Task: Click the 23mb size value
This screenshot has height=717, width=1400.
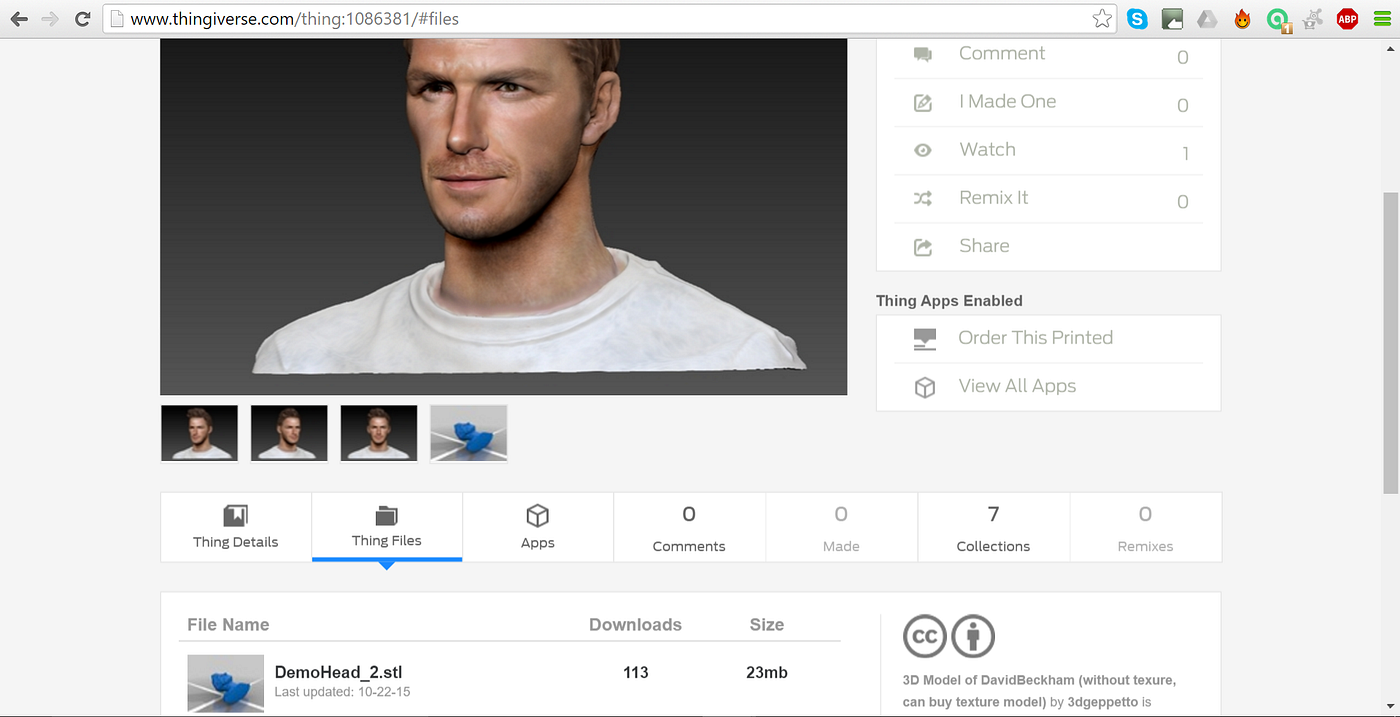Action: 767,673
